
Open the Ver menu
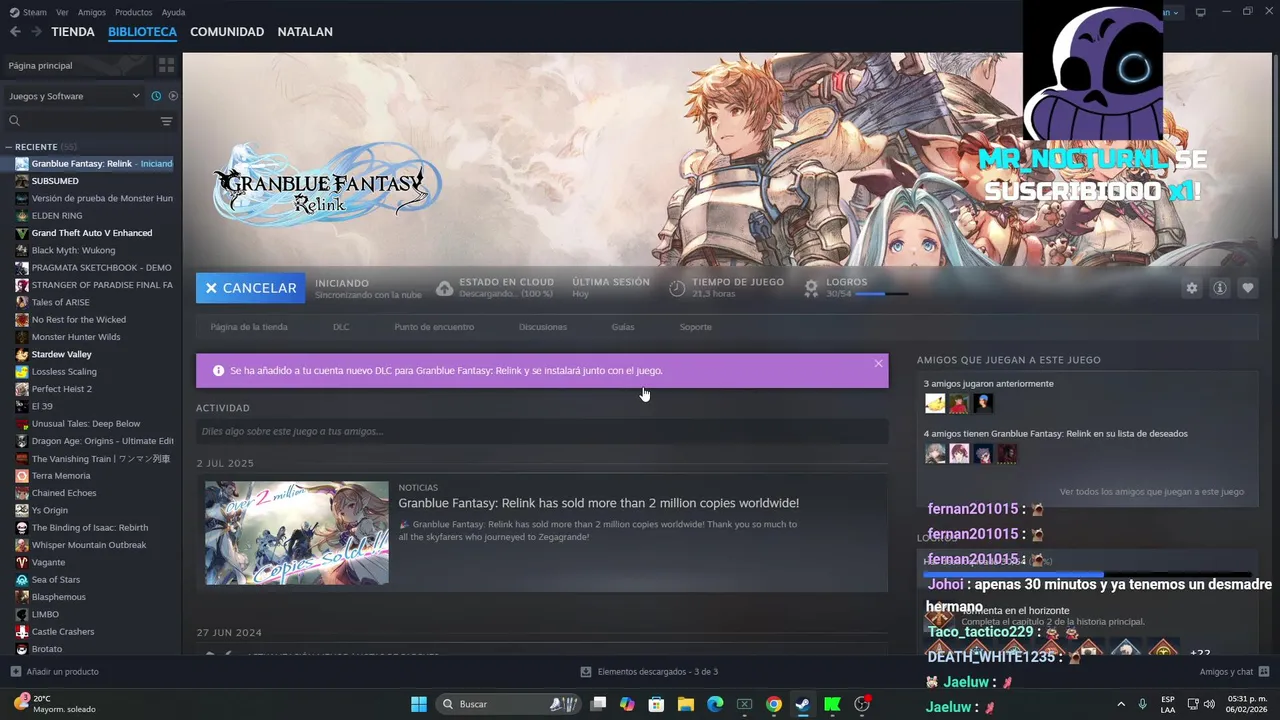pyautogui.click(x=62, y=12)
